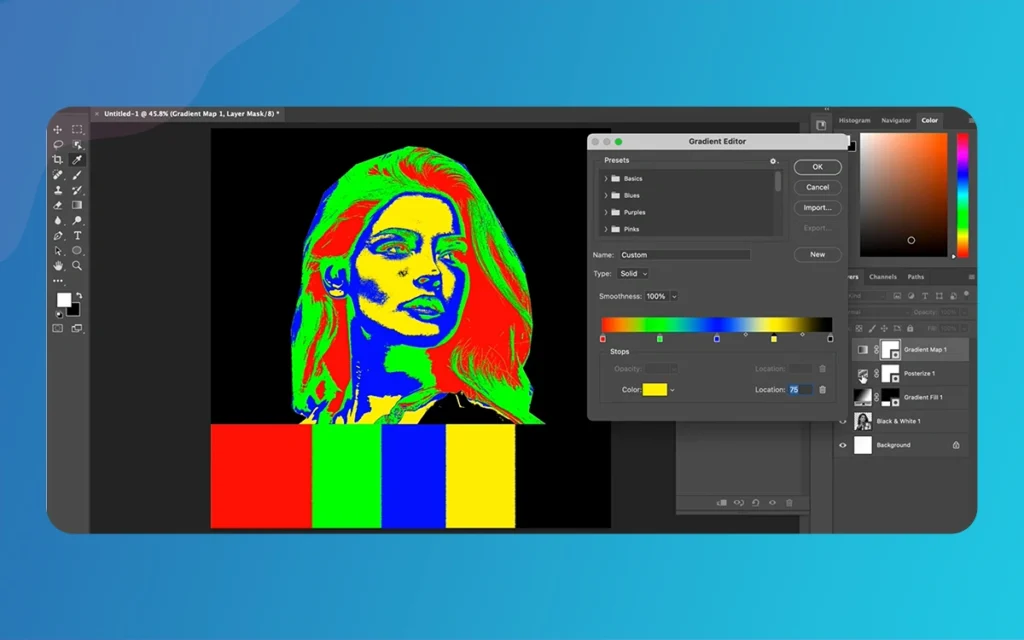Open the gradient Type dropdown

633,273
